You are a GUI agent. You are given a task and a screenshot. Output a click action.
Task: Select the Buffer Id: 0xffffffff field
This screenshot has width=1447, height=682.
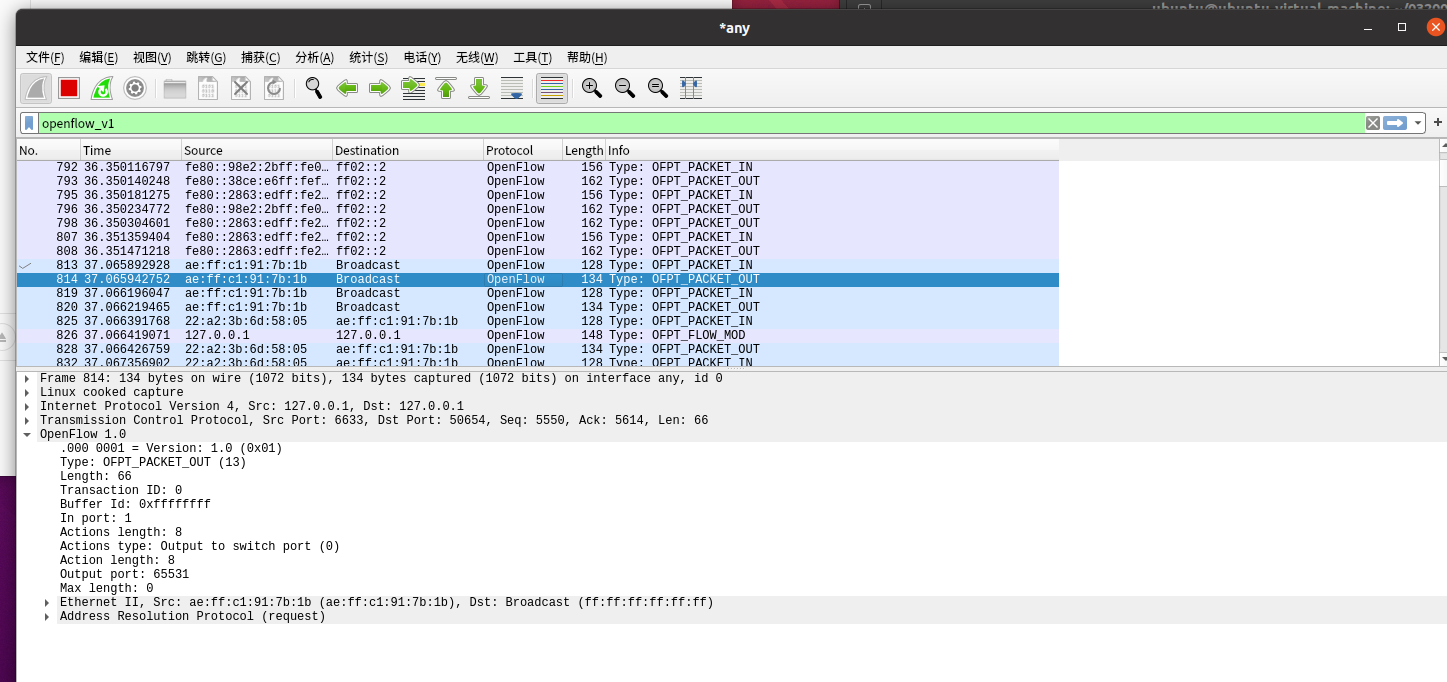pos(135,505)
